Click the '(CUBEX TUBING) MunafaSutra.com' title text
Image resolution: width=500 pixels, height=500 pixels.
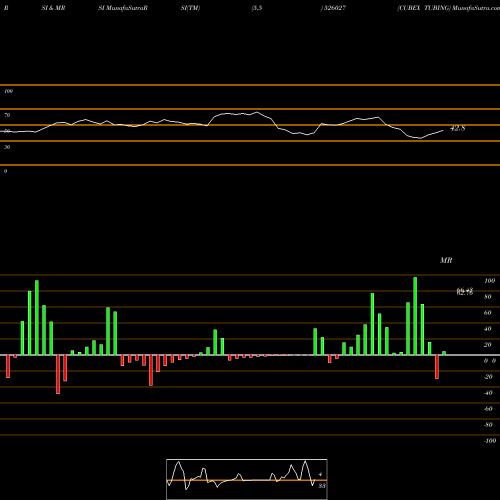(448, 8)
